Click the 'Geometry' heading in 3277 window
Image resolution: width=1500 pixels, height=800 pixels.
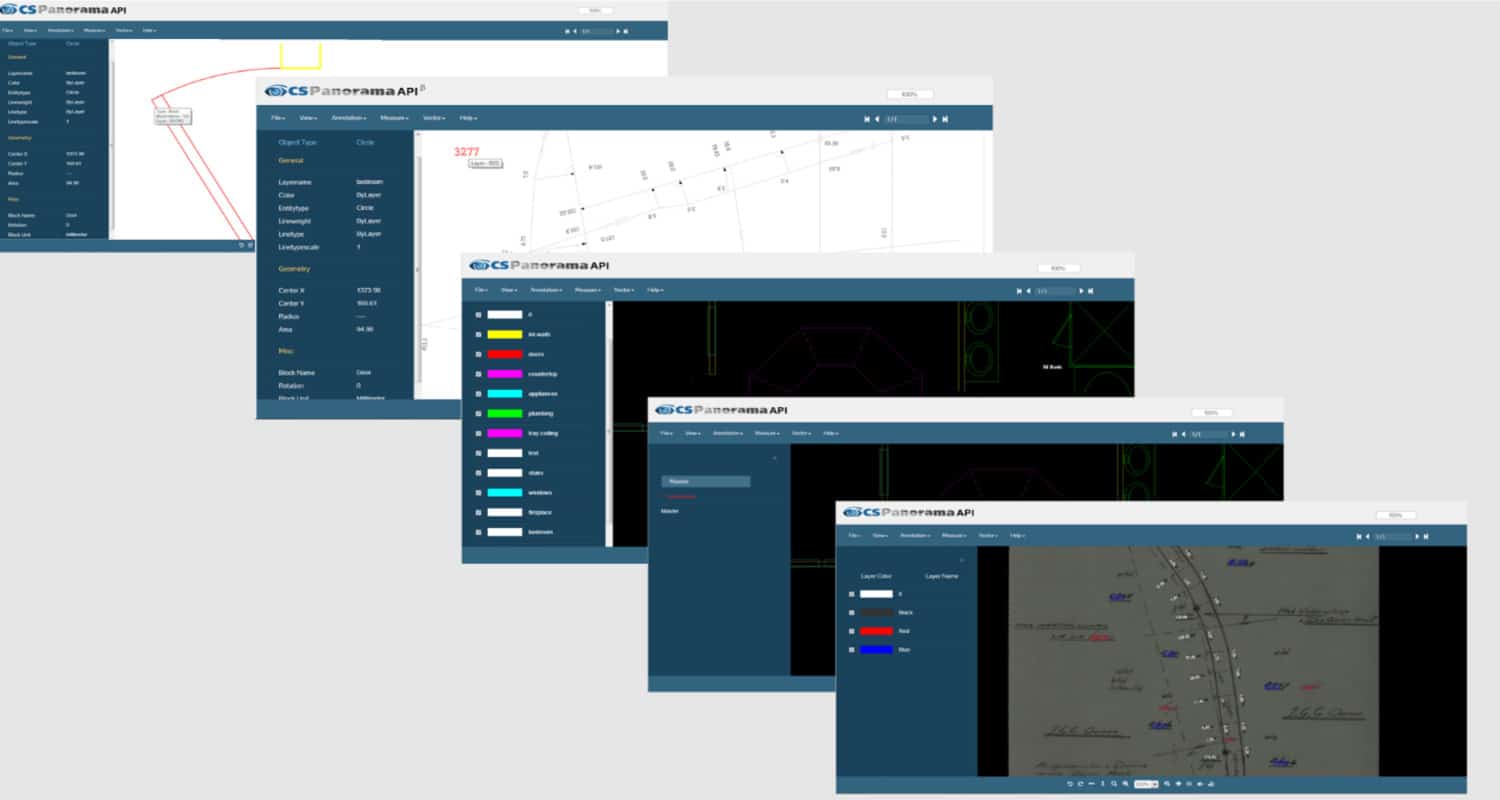[294, 269]
